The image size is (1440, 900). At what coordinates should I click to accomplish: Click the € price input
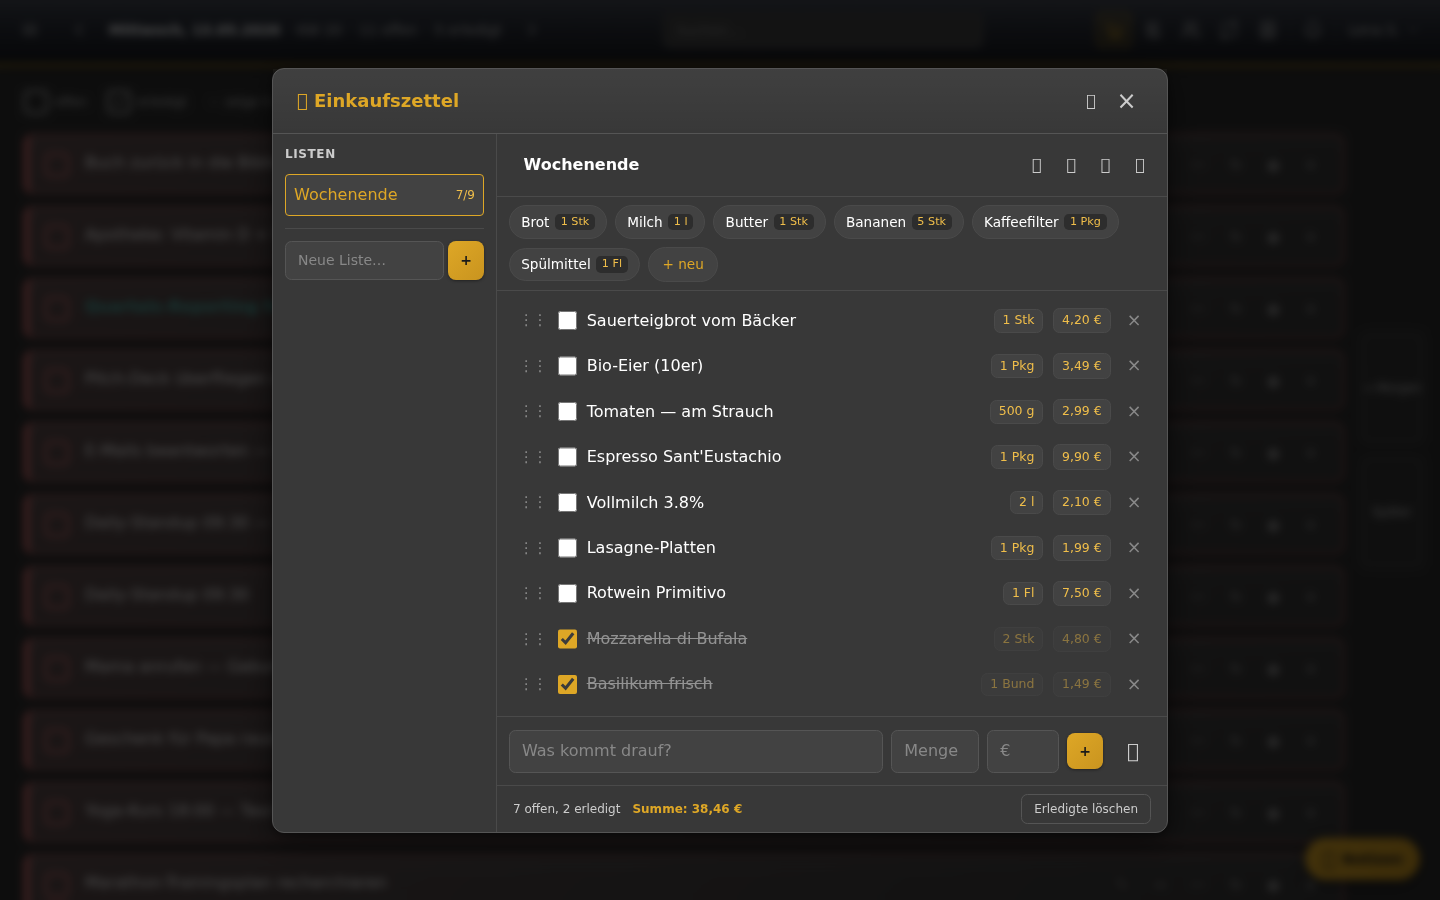click(1023, 751)
